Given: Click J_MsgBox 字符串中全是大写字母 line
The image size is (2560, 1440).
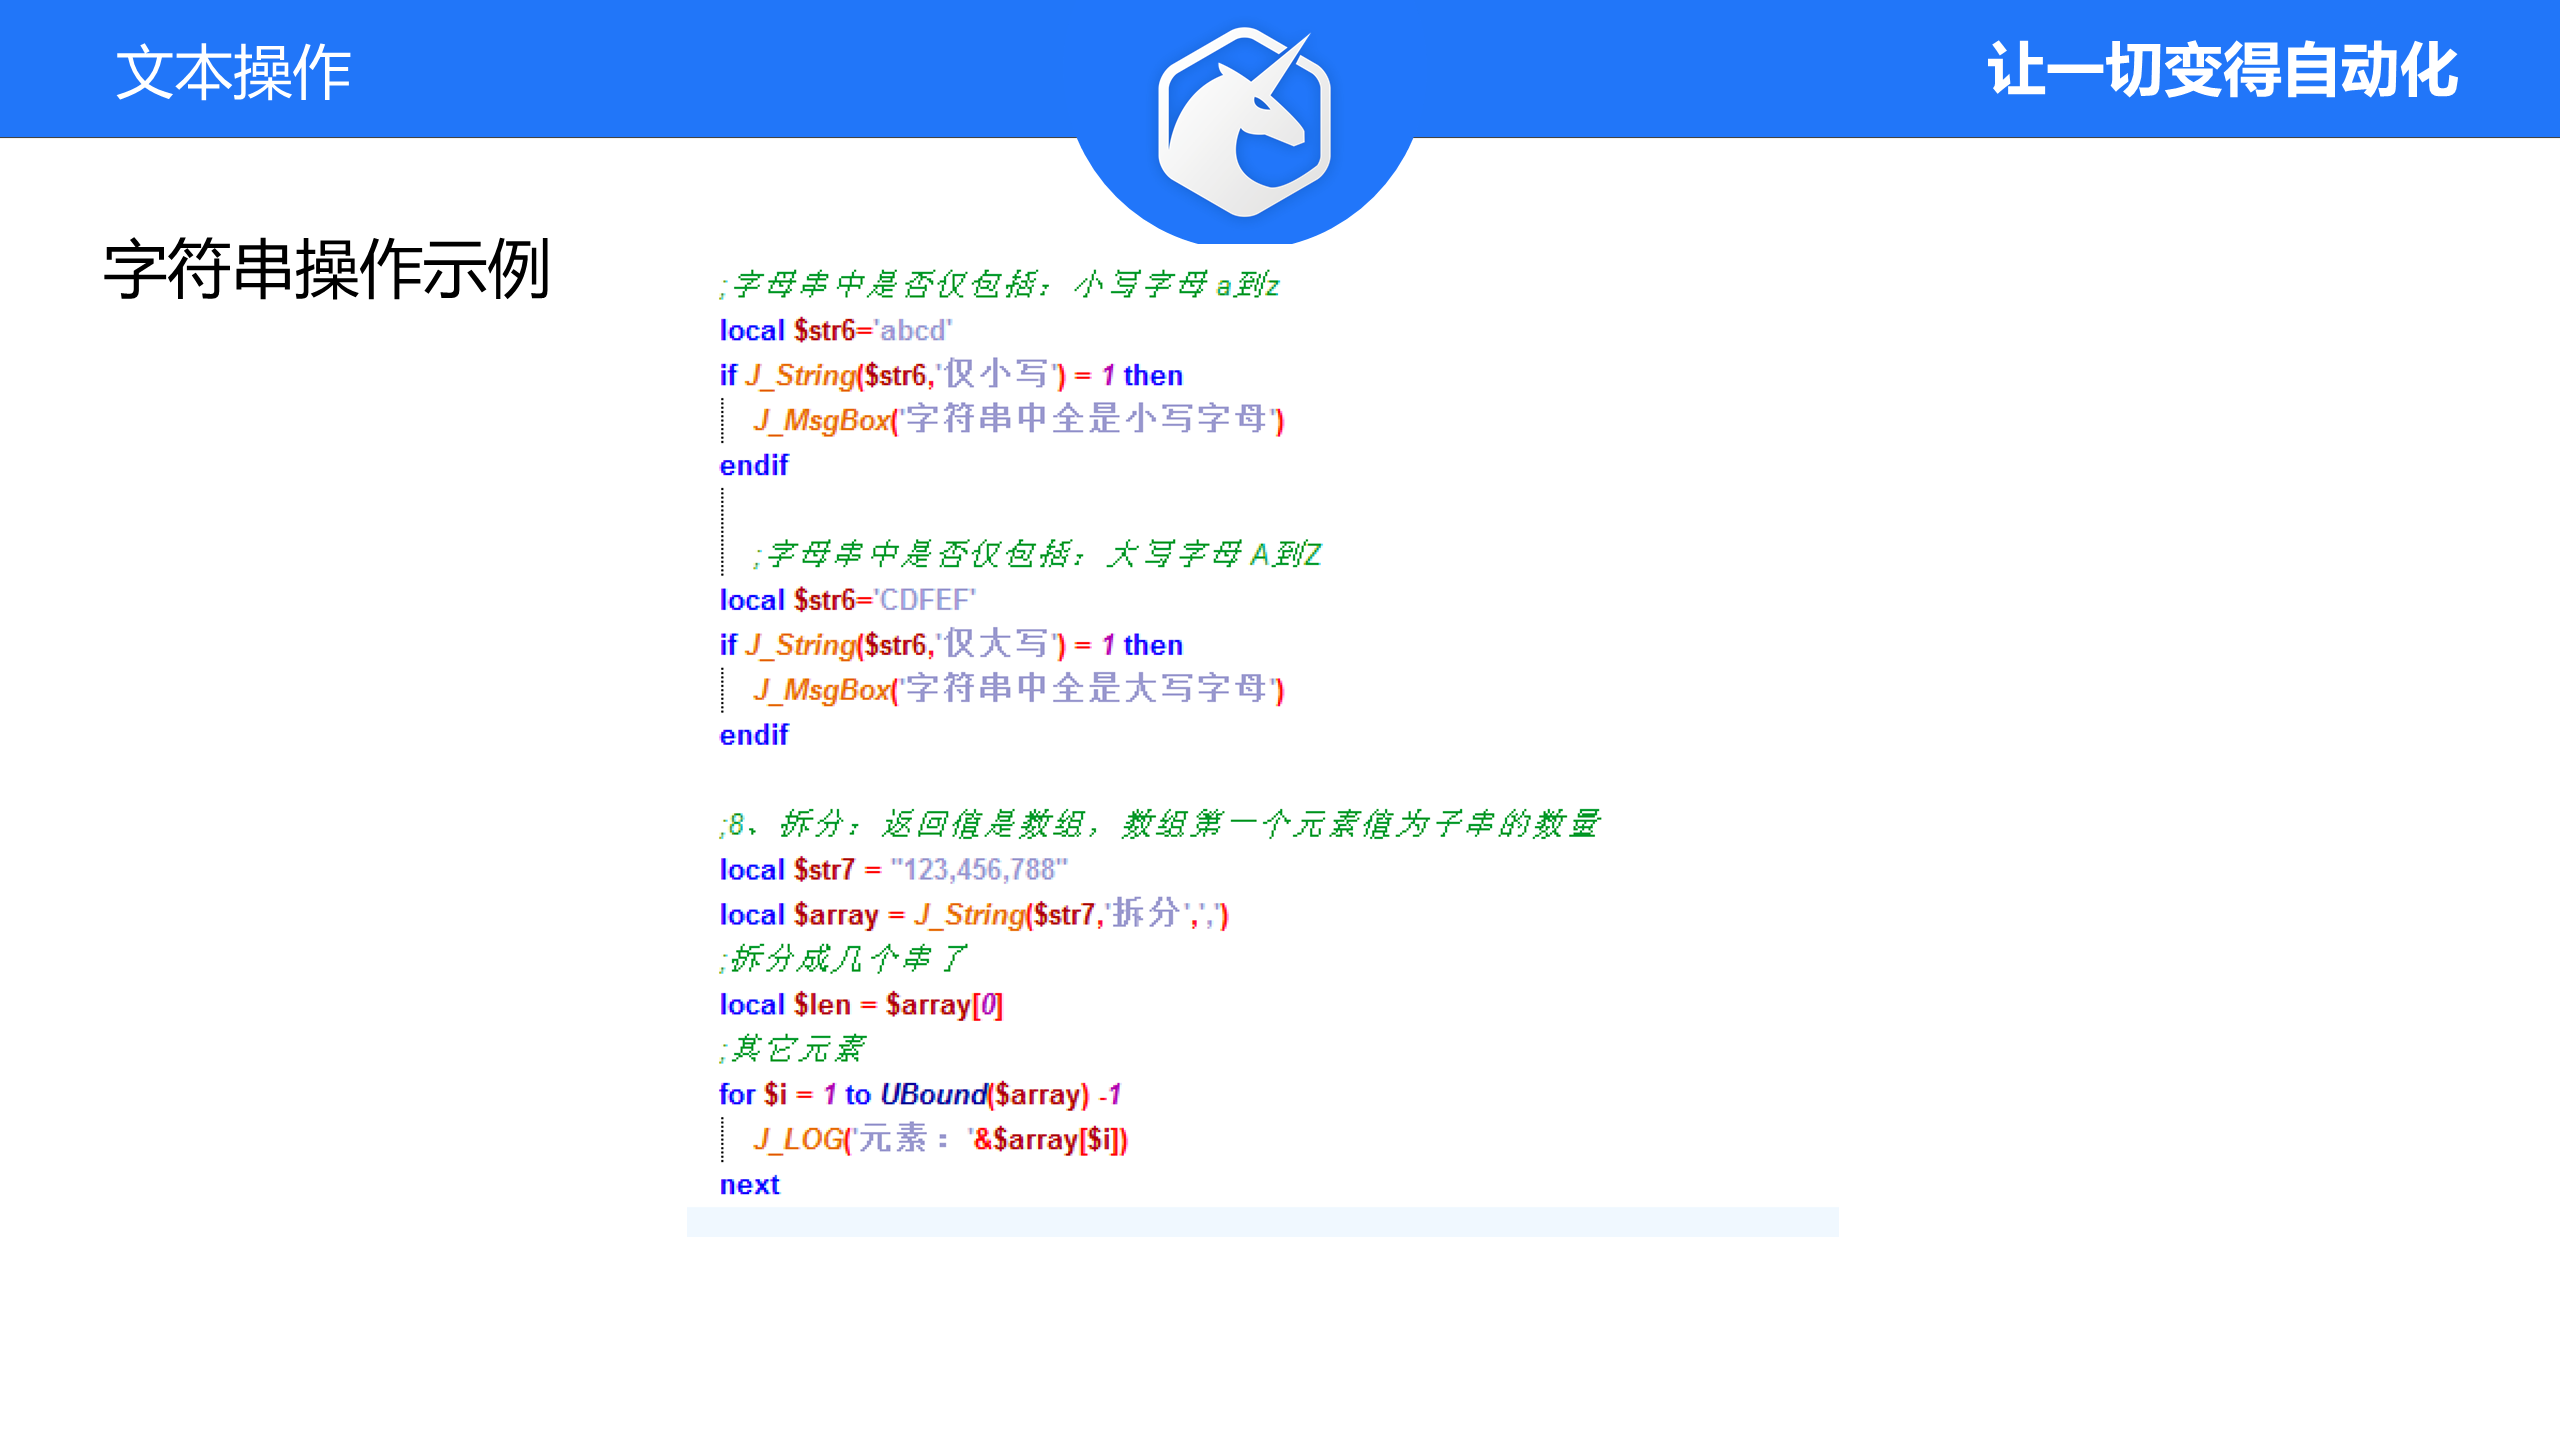Looking at the screenshot, I should pyautogui.click(x=1018, y=690).
